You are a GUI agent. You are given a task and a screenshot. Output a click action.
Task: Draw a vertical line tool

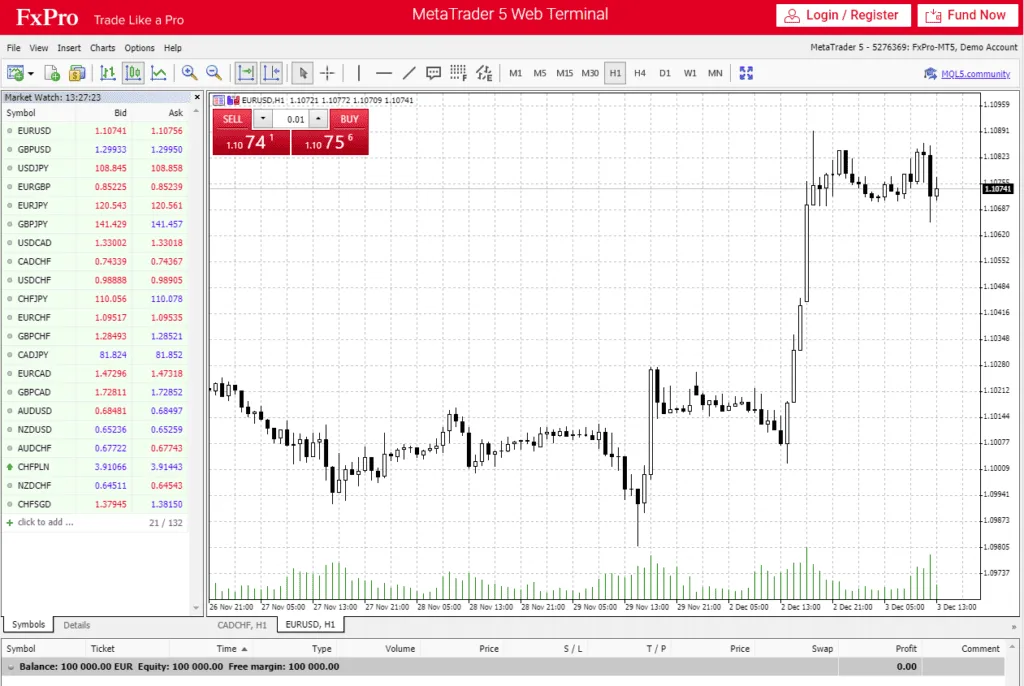359,73
